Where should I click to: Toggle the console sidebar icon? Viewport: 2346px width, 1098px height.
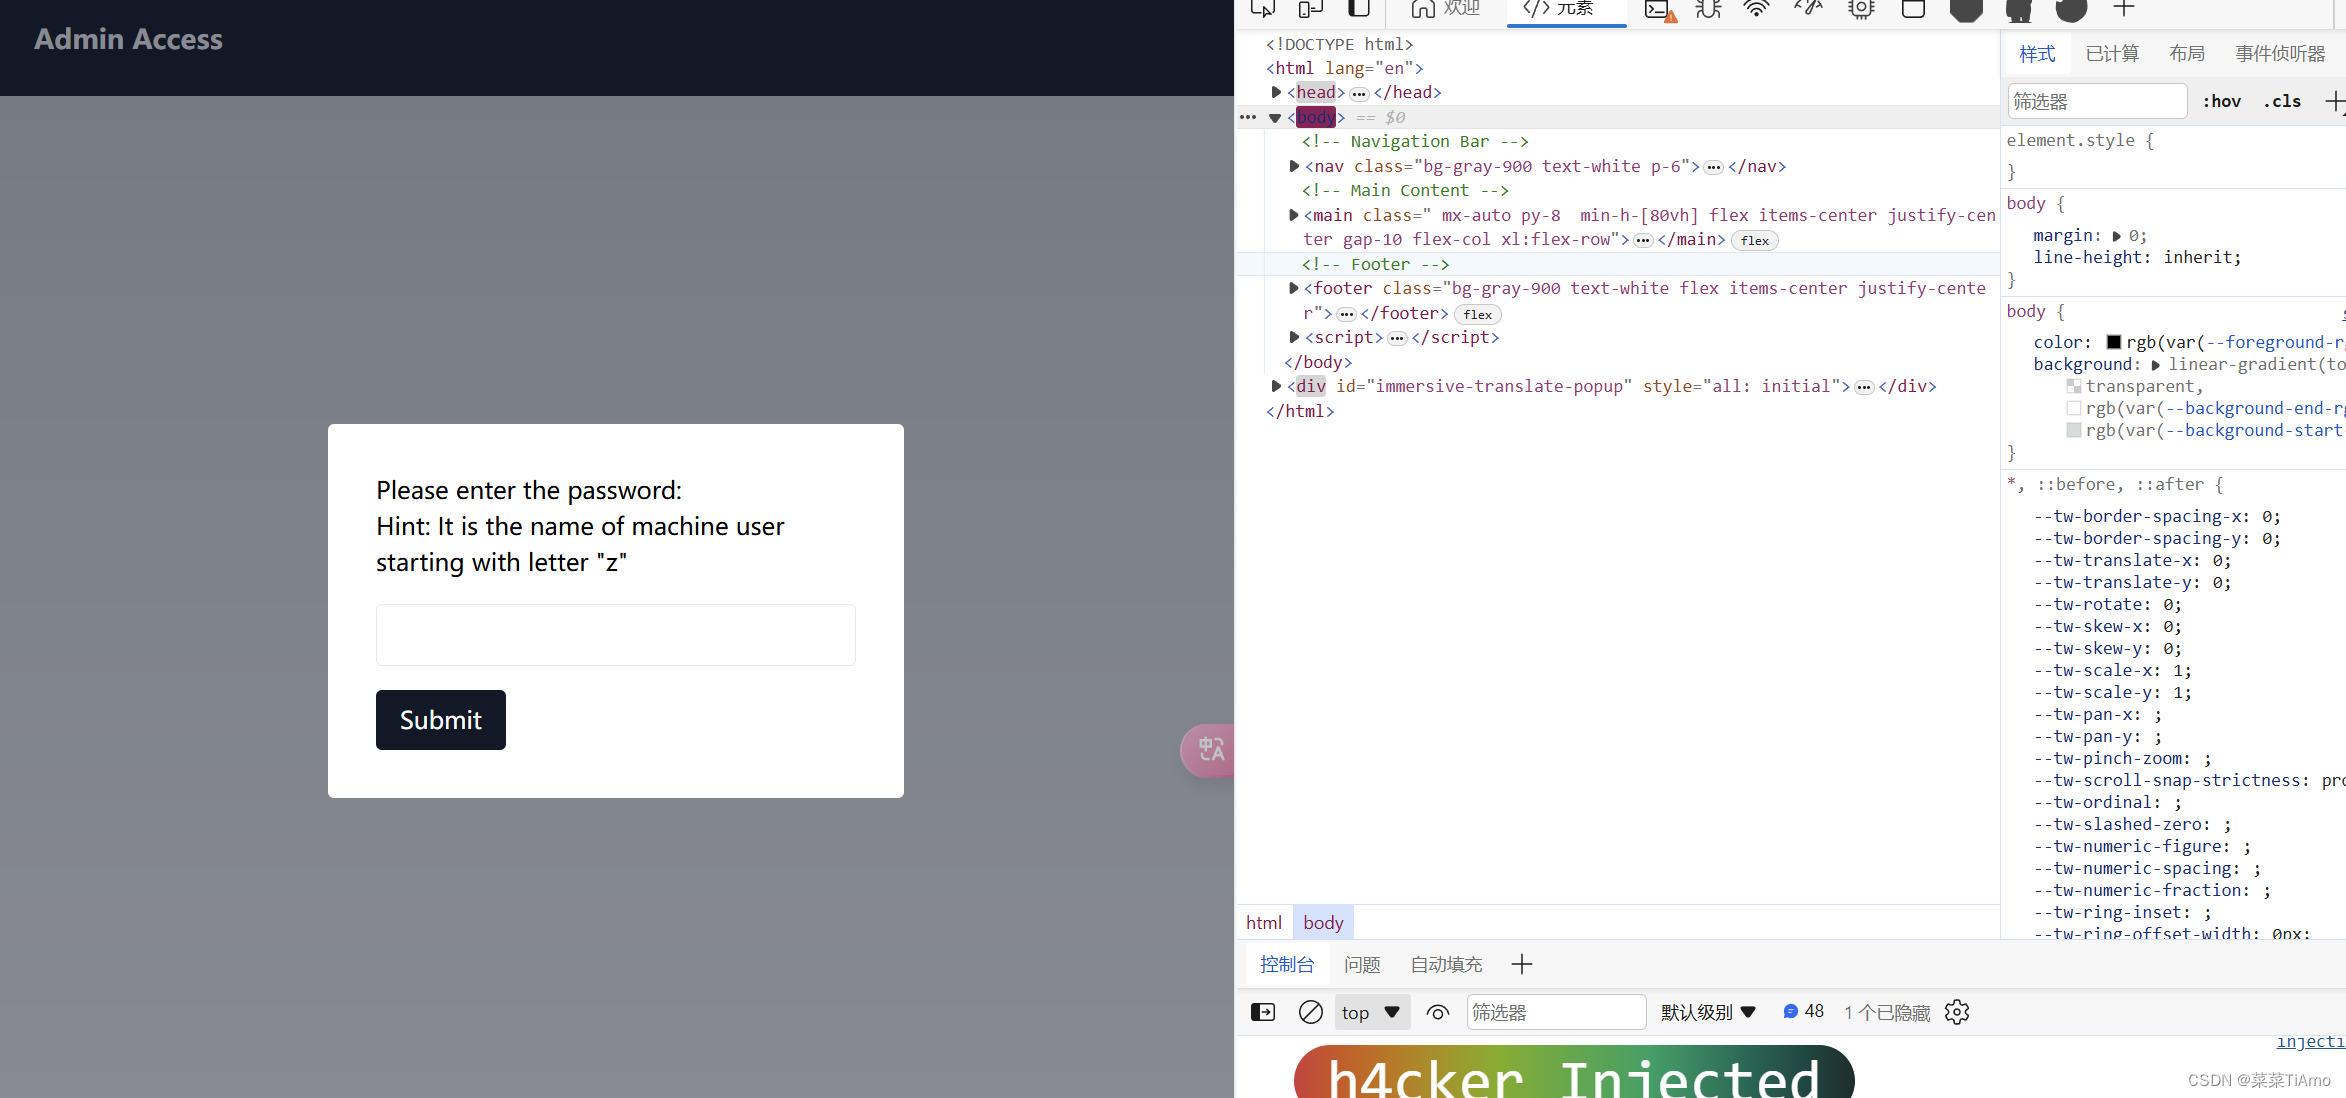(x=1263, y=1013)
